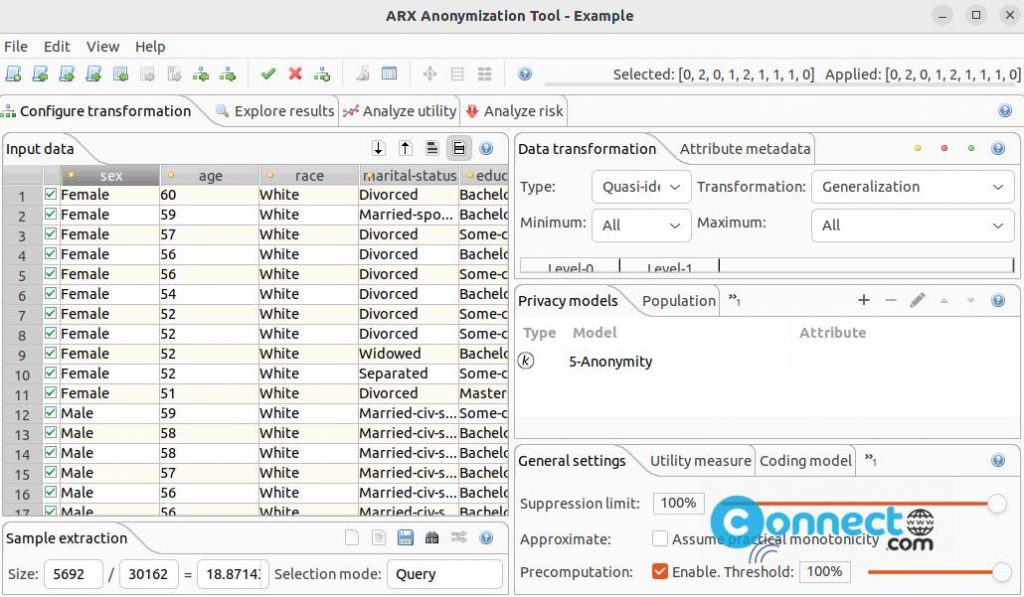
Task: Add a new privacy model with the plus icon
Action: (864, 300)
